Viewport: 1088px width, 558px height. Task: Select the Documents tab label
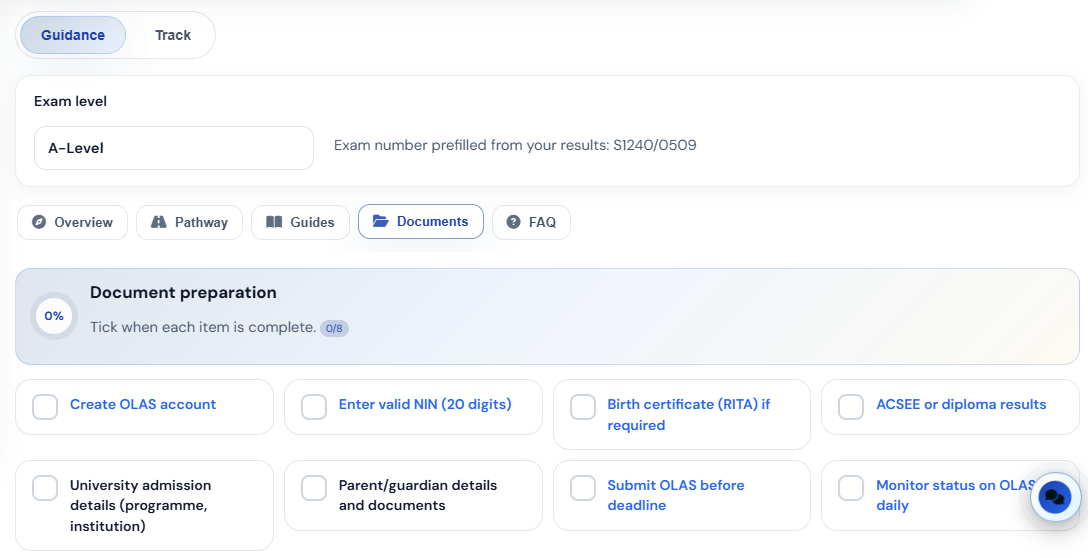pos(432,221)
